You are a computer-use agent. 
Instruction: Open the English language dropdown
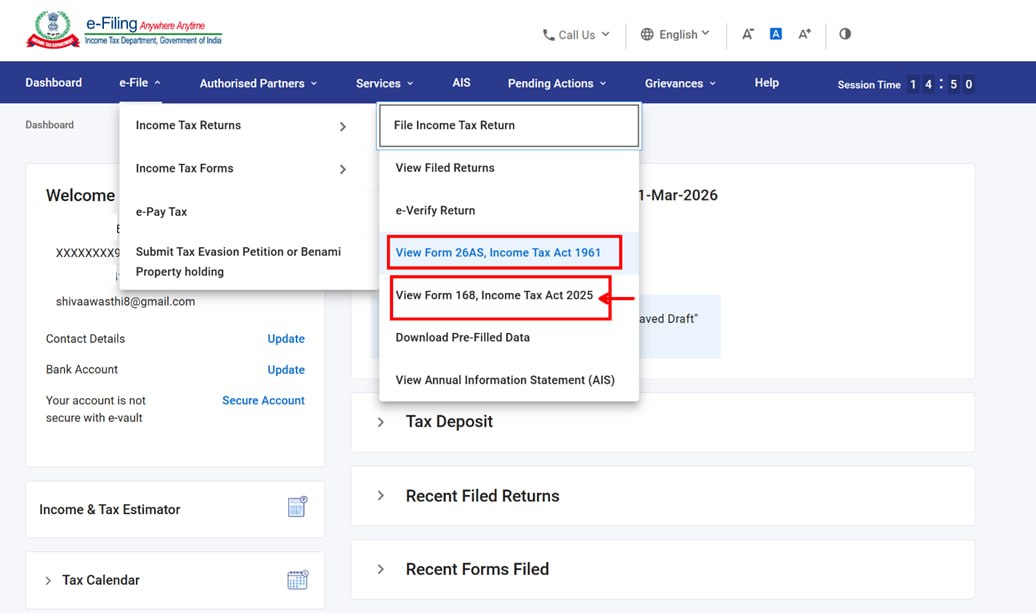(675, 34)
